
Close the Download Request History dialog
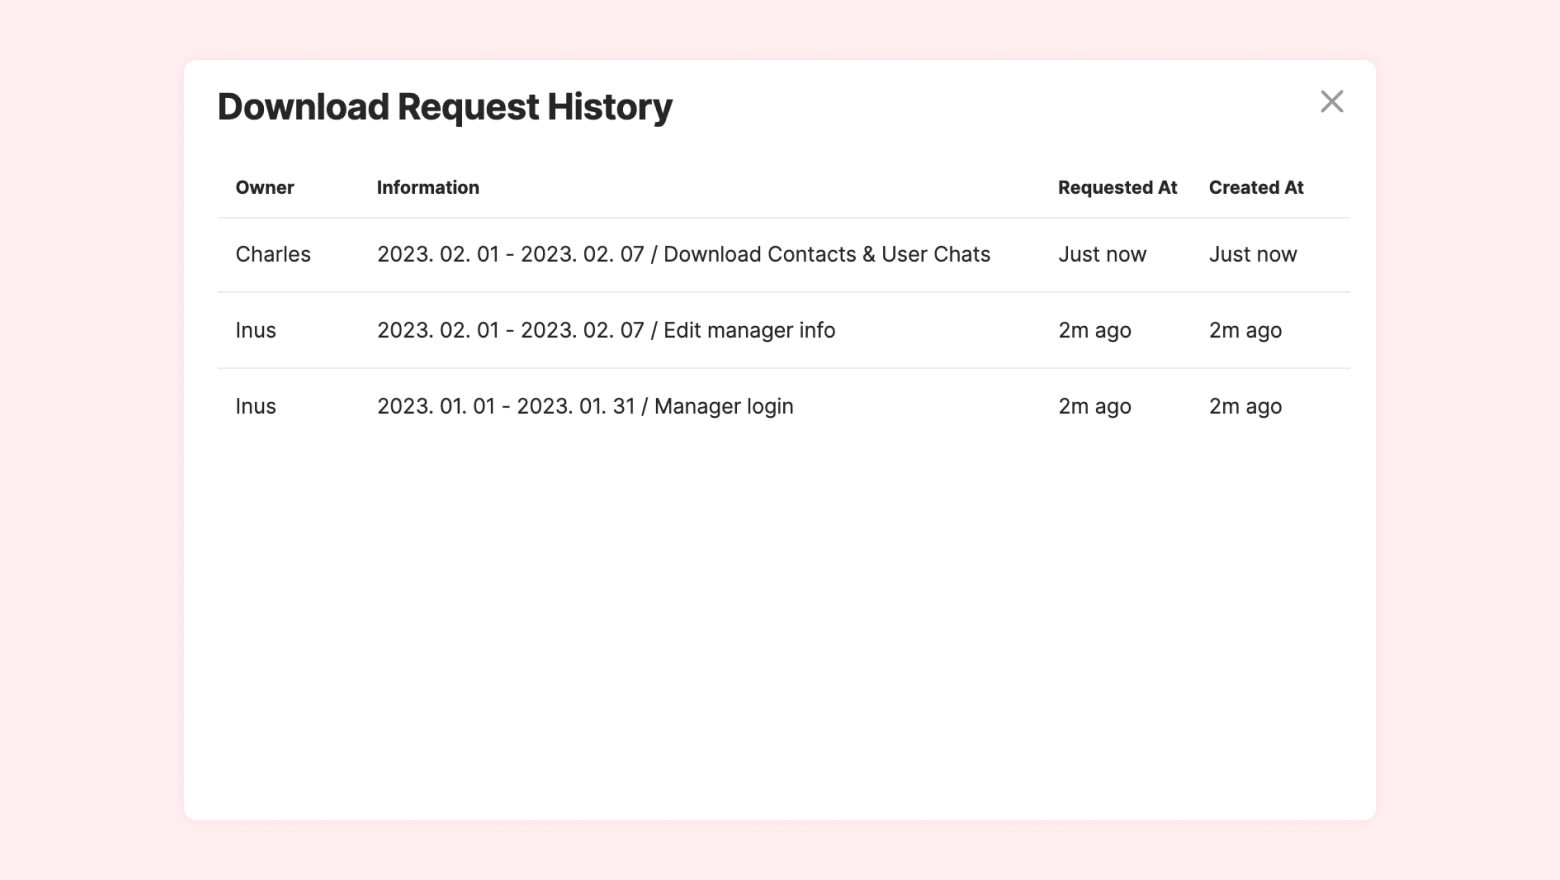(x=1331, y=102)
